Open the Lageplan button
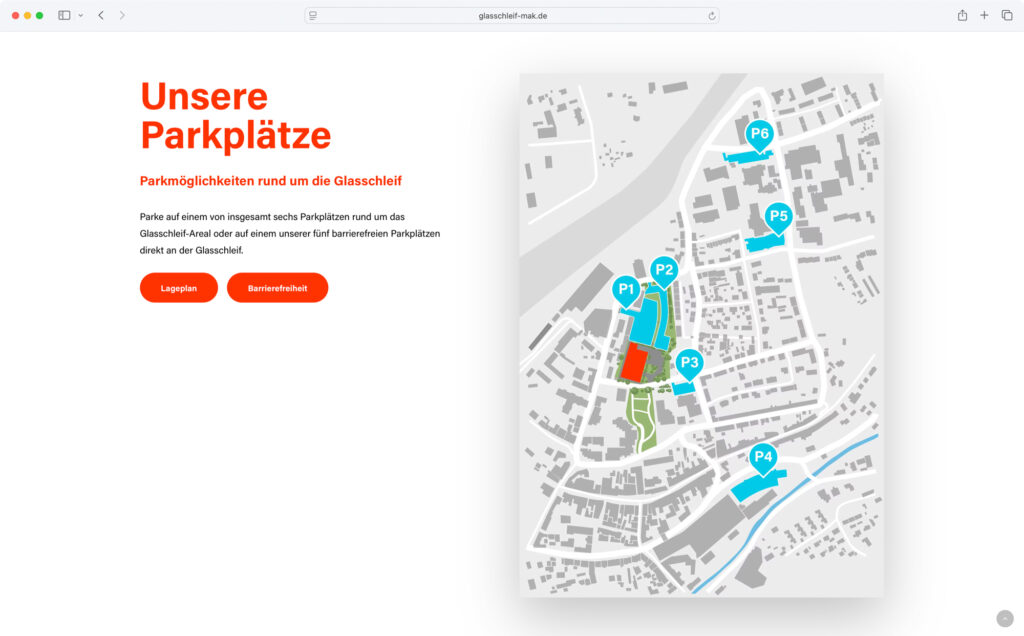This screenshot has height=636, width=1024. [179, 288]
